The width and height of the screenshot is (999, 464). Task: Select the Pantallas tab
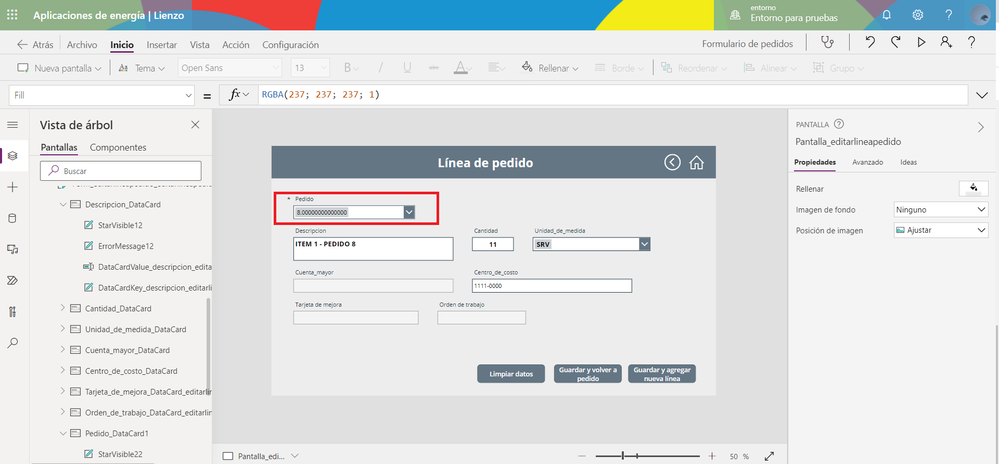point(59,147)
